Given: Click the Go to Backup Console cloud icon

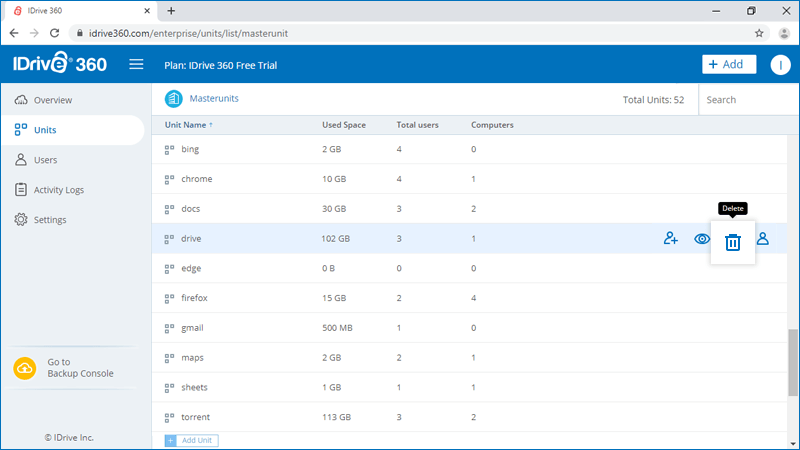Looking at the screenshot, I should (24, 368).
